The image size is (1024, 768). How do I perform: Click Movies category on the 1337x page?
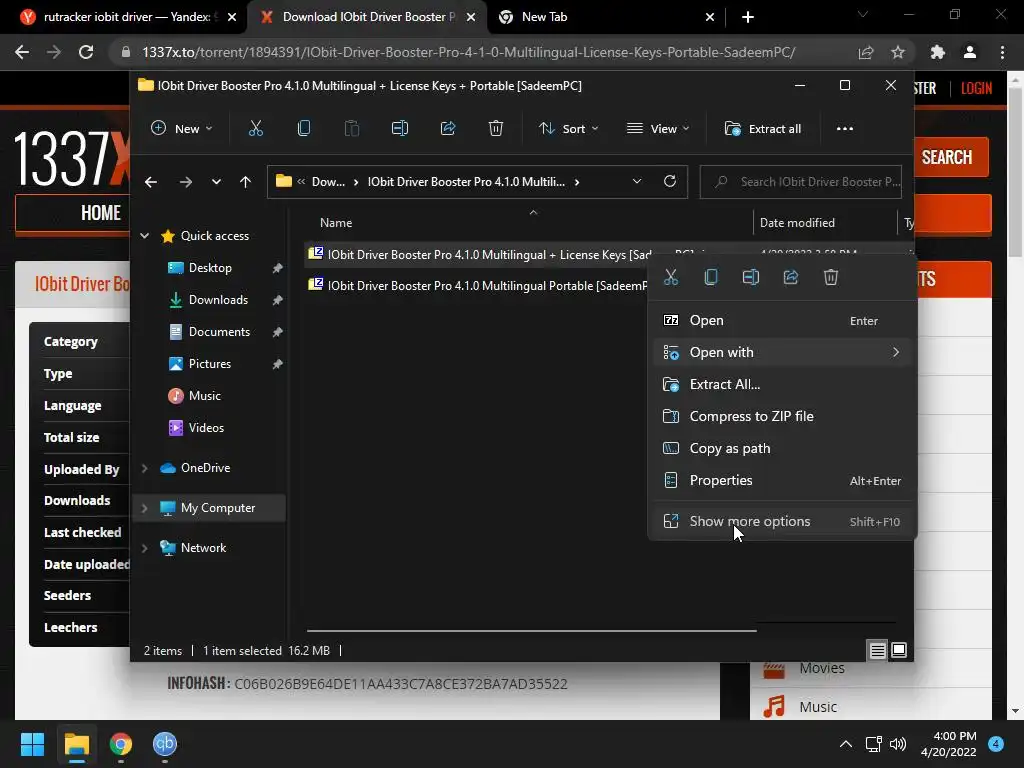click(821, 668)
